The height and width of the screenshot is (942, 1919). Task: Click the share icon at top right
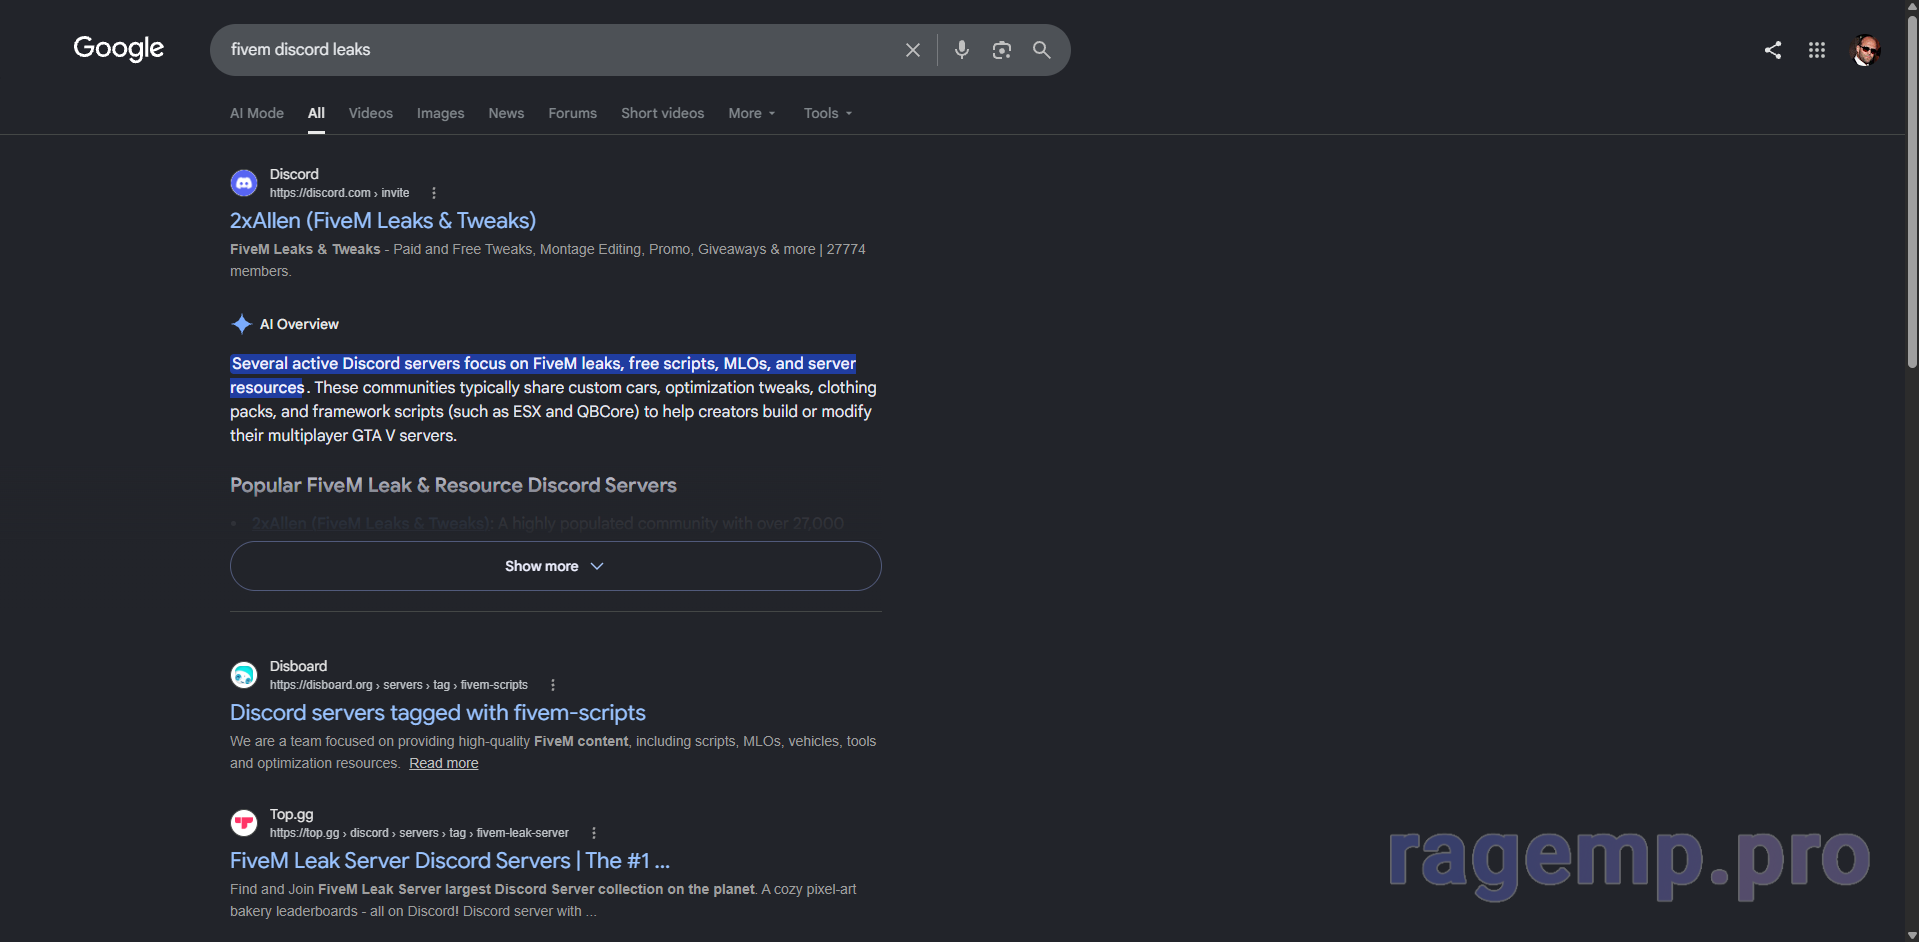(x=1772, y=50)
